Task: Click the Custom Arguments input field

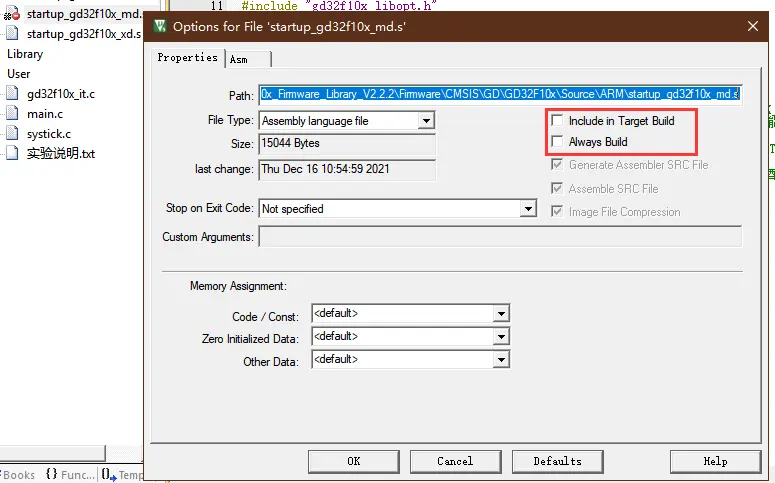Action: (500, 236)
